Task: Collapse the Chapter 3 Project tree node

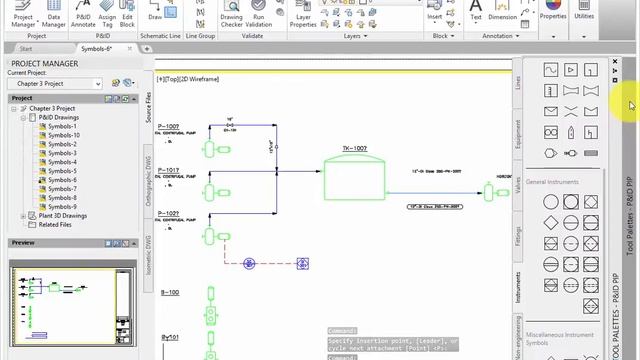Action: (14, 109)
